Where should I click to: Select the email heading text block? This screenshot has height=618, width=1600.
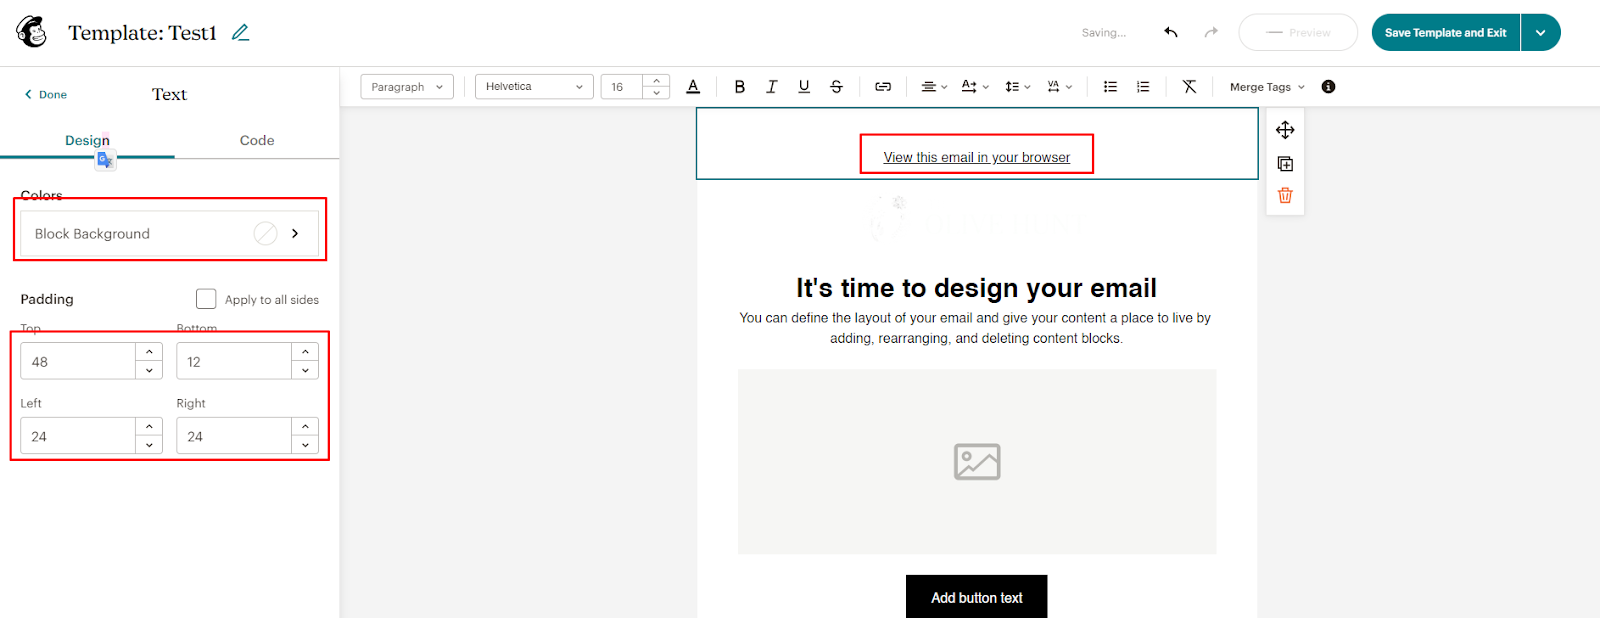point(976,288)
